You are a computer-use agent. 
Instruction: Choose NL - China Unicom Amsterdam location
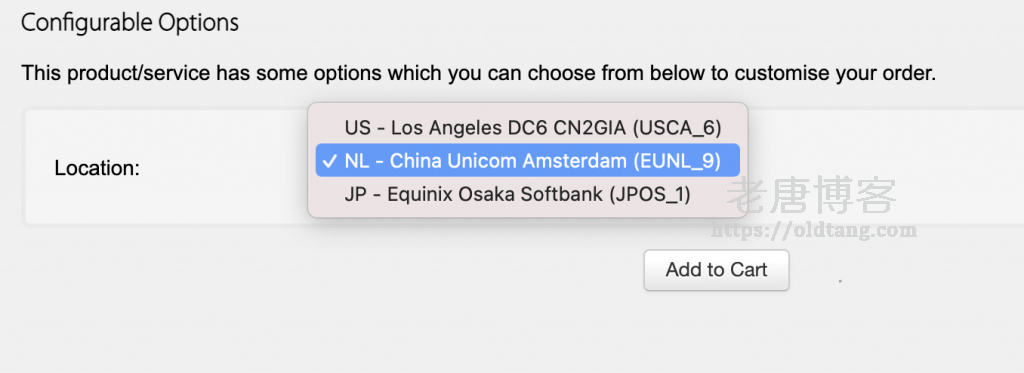pyautogui.click(x=528, y=160)
